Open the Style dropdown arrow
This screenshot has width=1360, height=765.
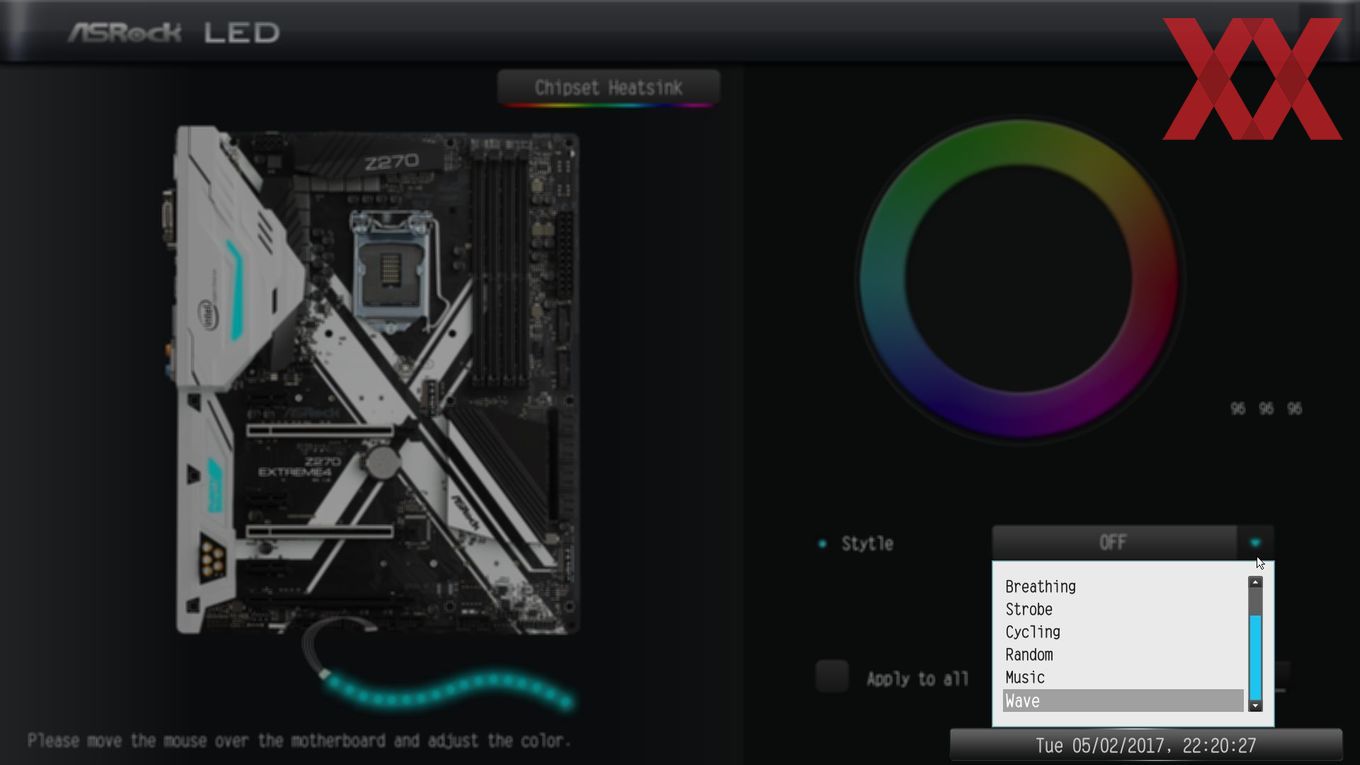coord(1255,543)
